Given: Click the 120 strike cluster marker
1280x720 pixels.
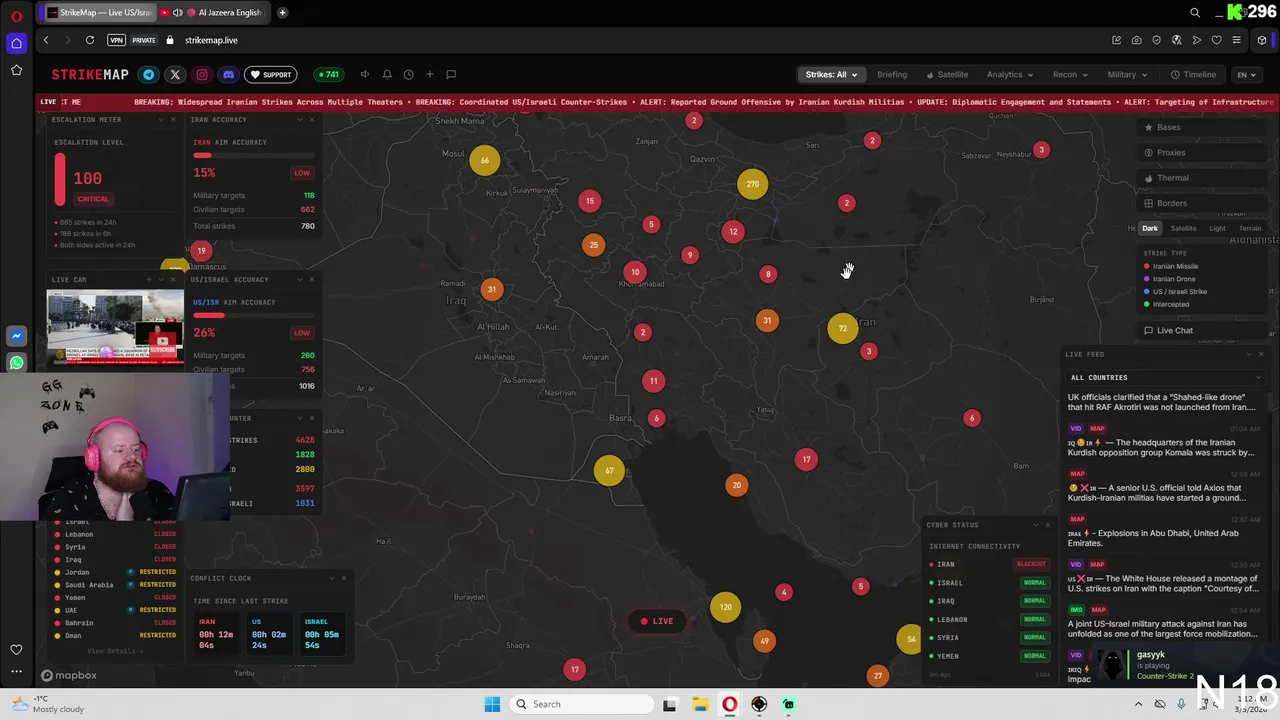Looking at the screenshot, I should [725, 607].
